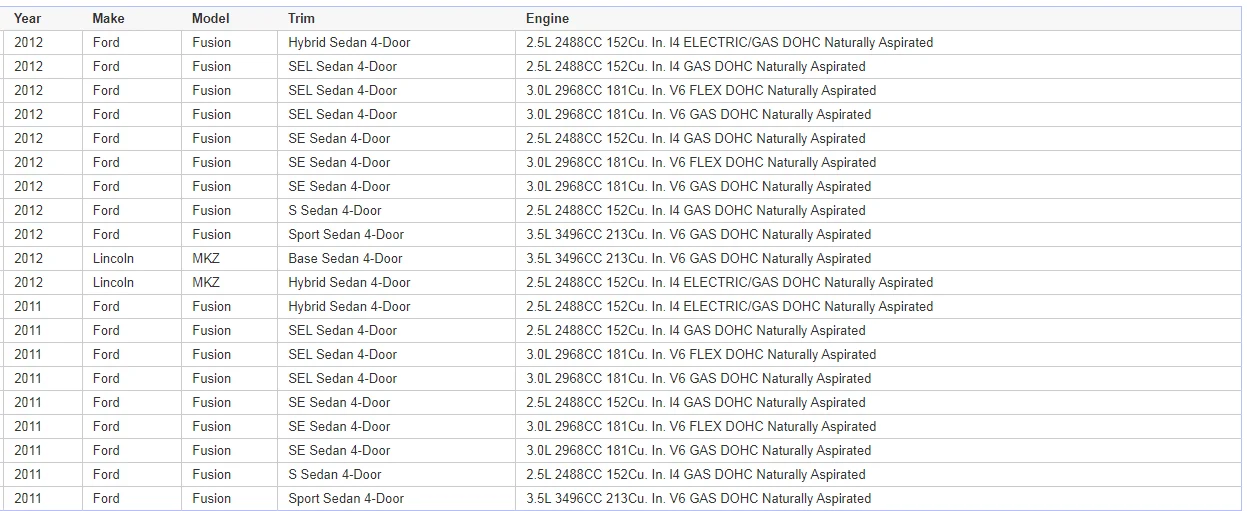This screenshot has width=1247, height=511.
Task: Select the Engine column header
Action: (547, 18)
